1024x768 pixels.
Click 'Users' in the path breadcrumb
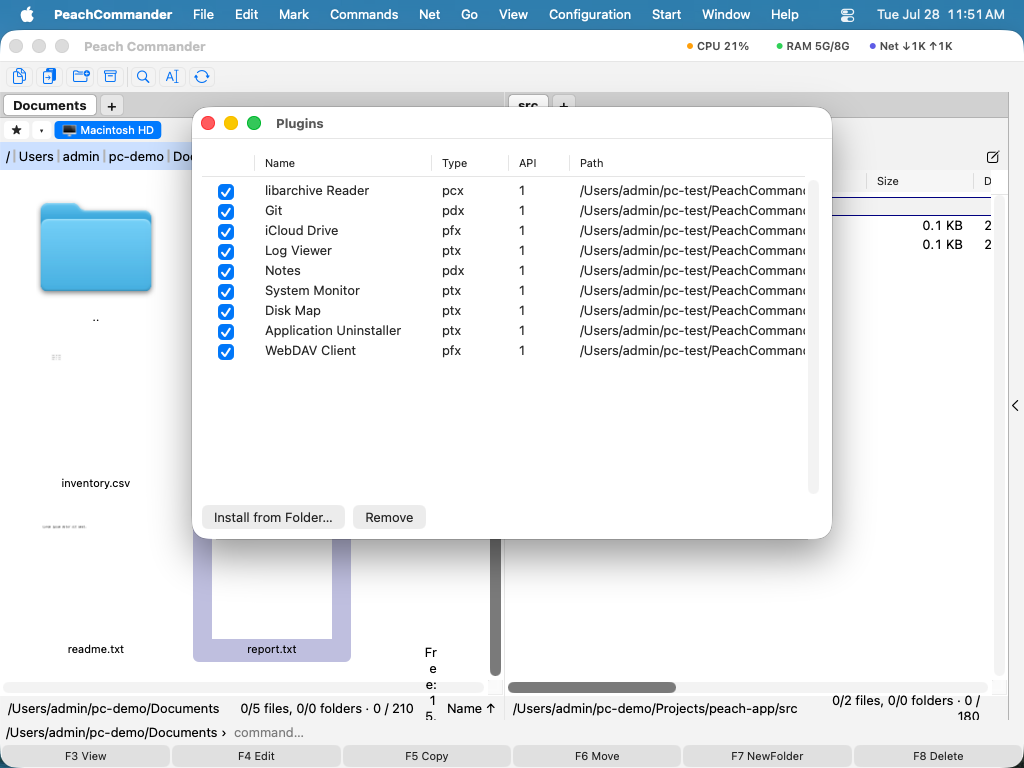tap(36, 156)
